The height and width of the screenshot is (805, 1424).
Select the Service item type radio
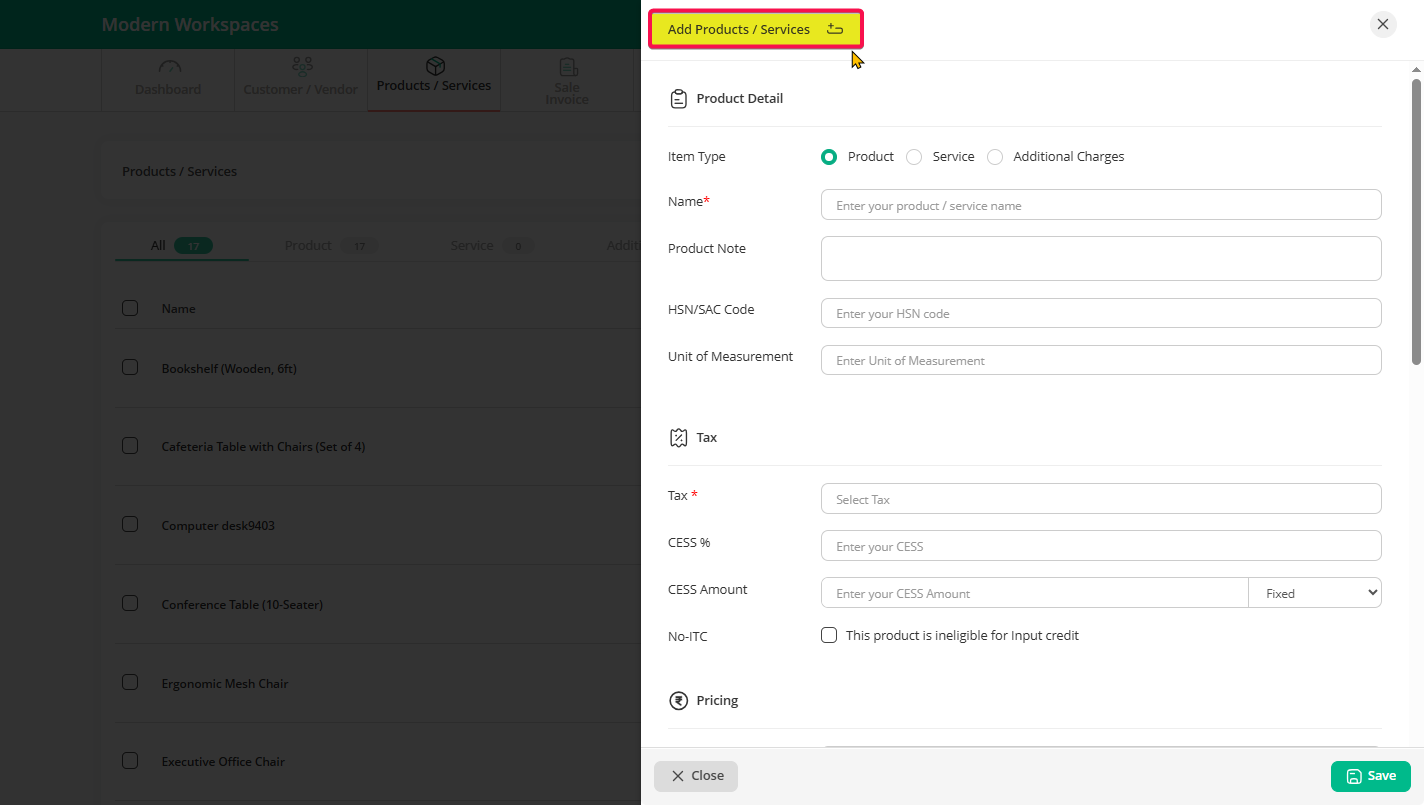[x=914, y=157]
